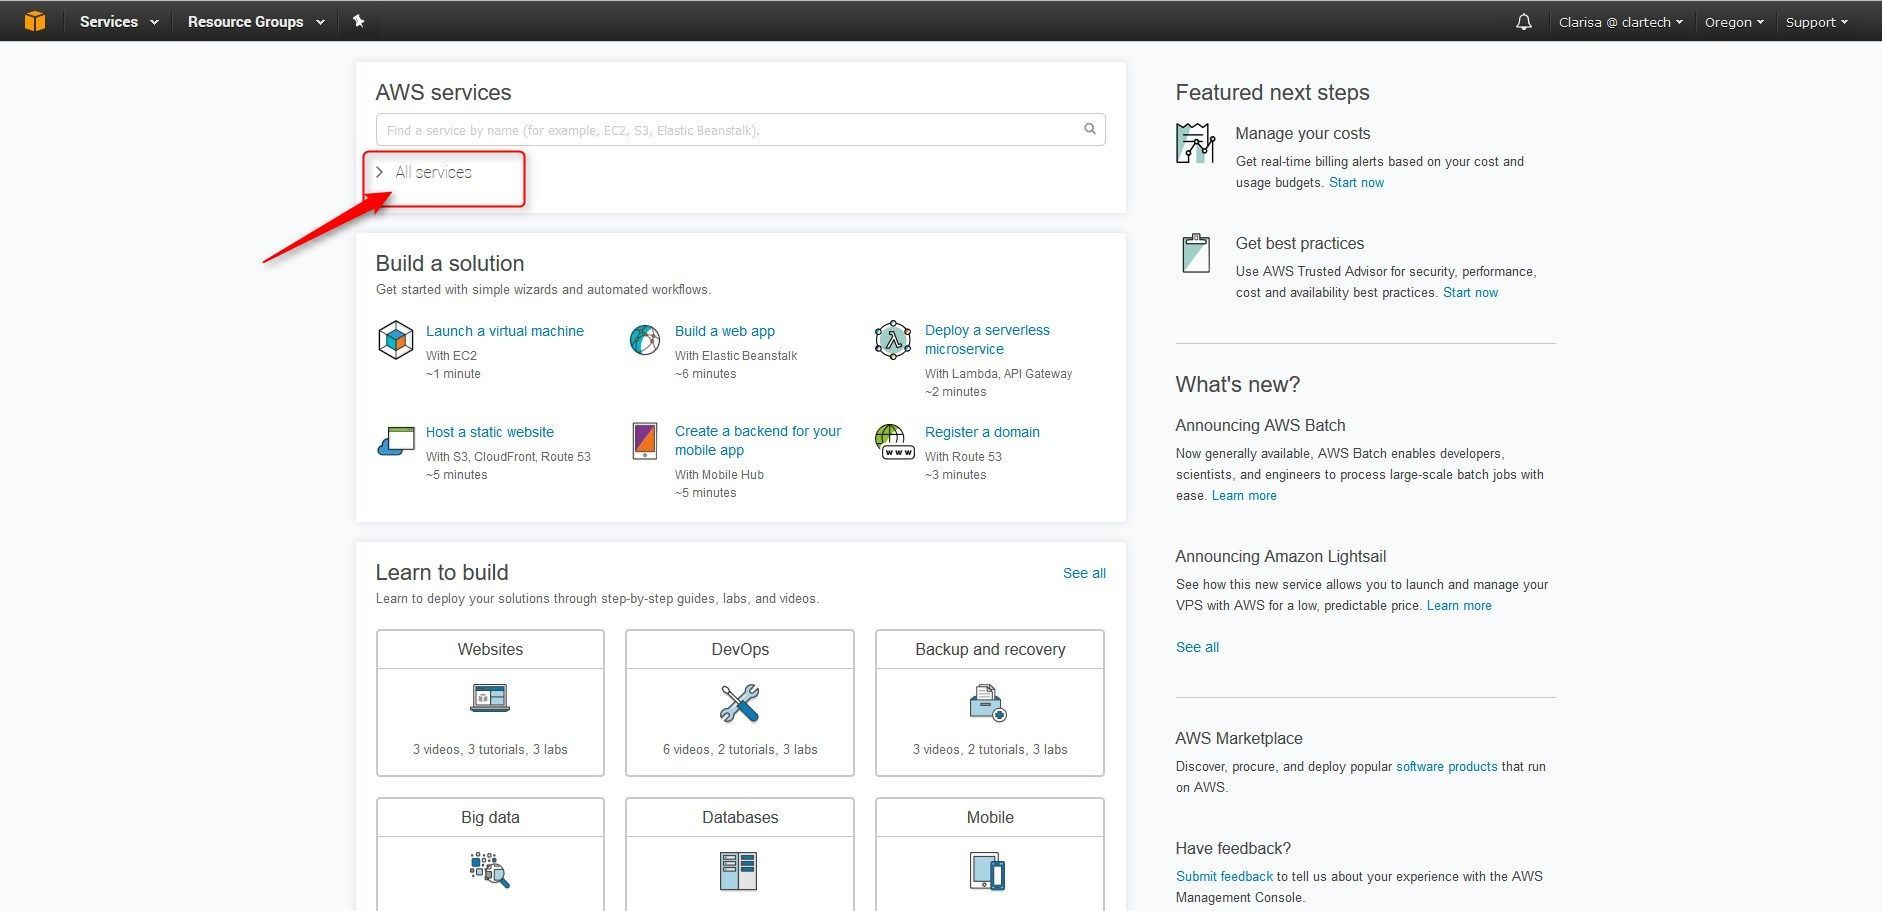Open the Clarisa @ clartech account menu
The image size is (1882, 911).
(1620, 22)
